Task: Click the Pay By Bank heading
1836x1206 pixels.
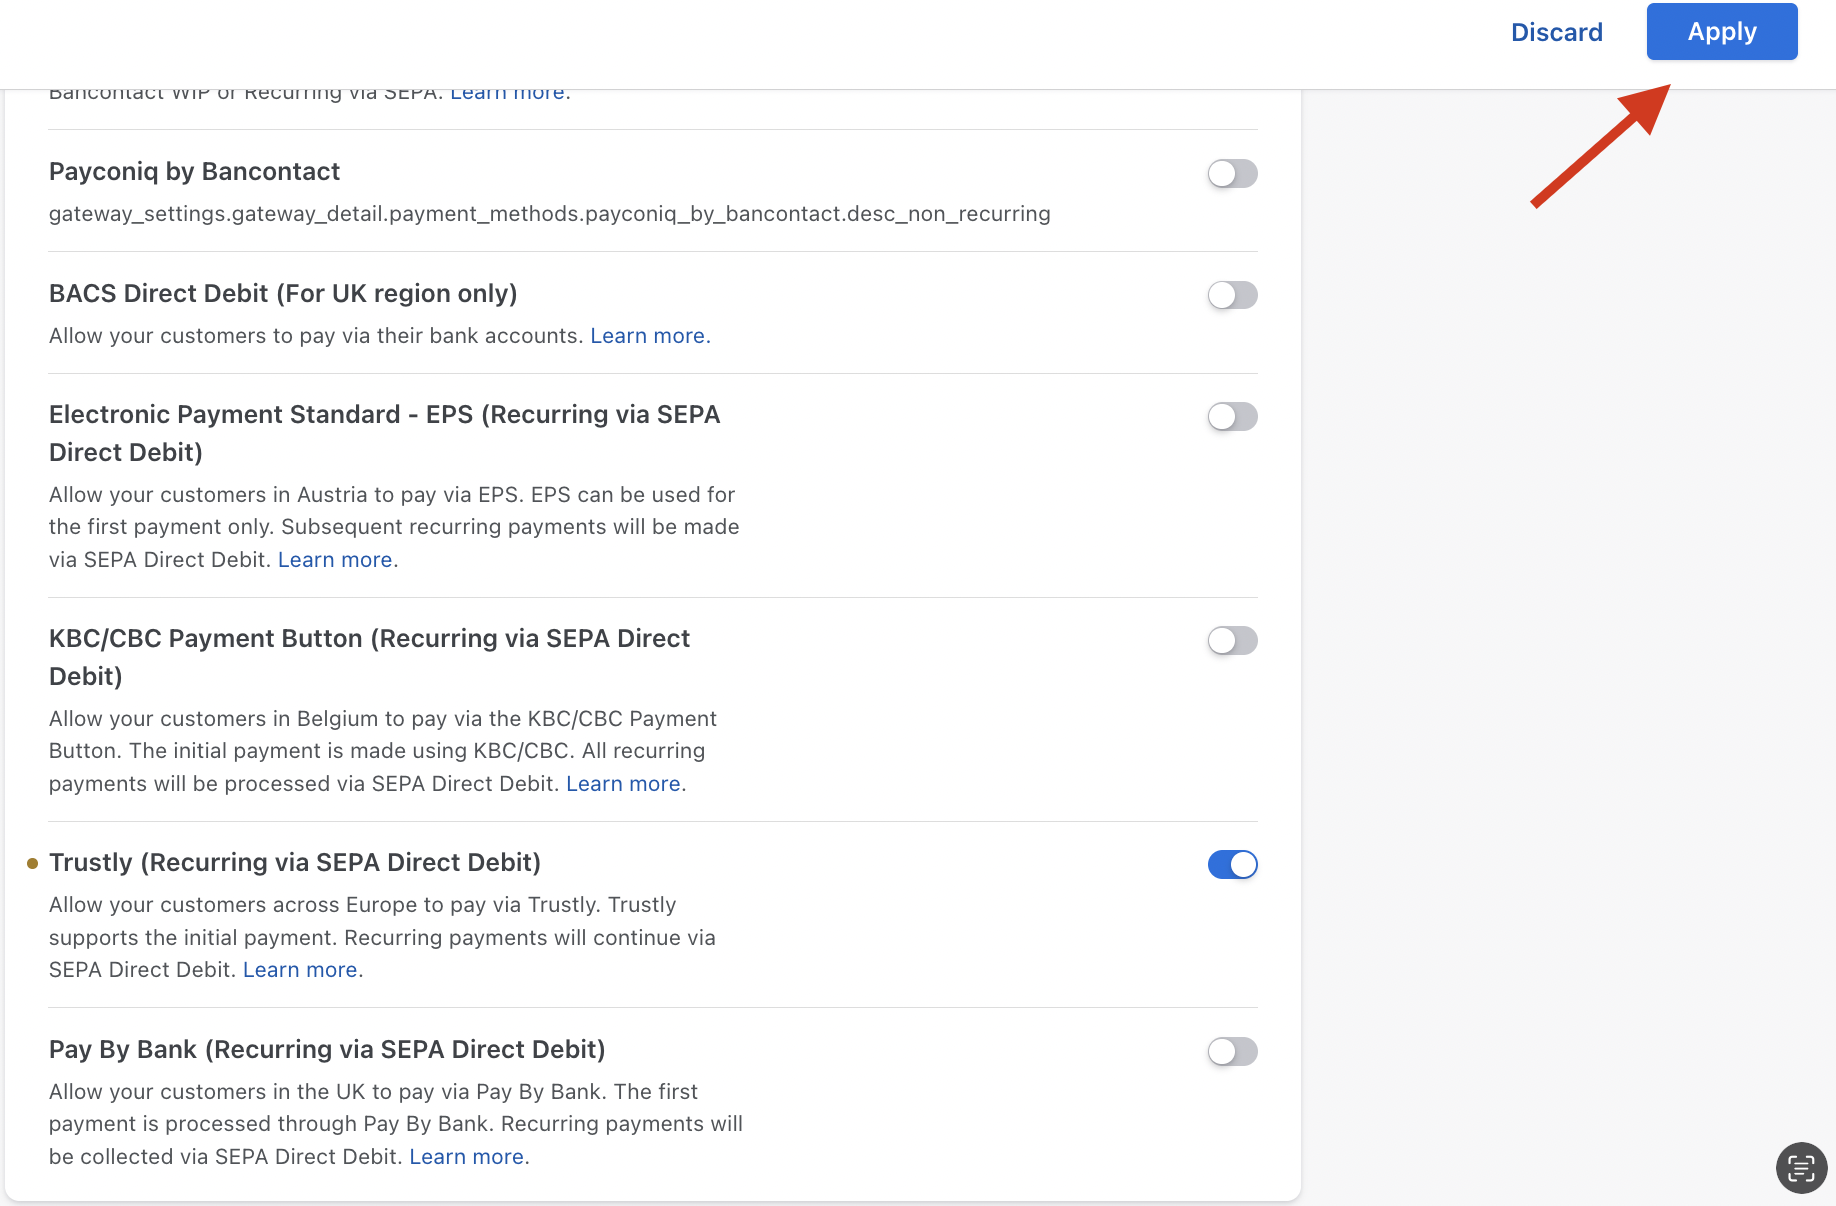Action: [x=327, y=1050]
